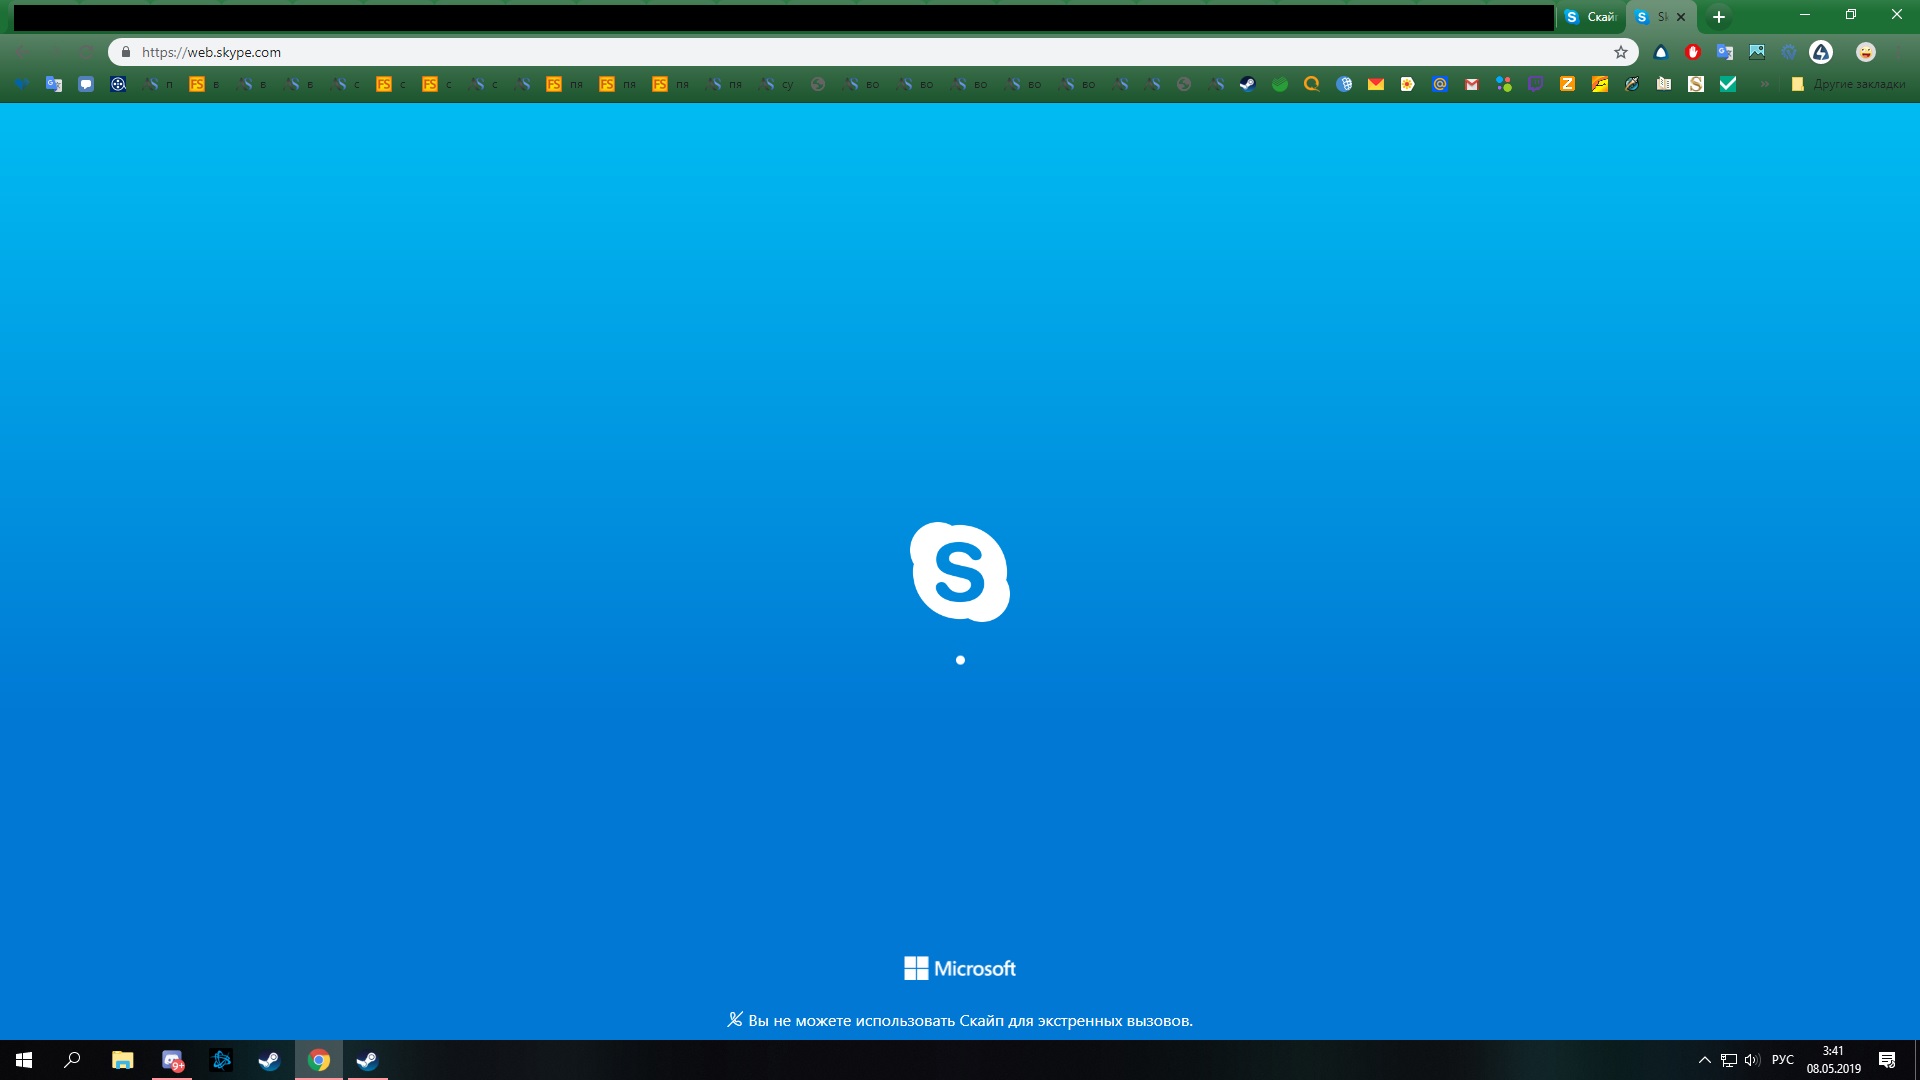The height and width of the screenshot is (1080, 1920).
Task: Open the Google Translate bookmark icon
Action: click(54, 85)
